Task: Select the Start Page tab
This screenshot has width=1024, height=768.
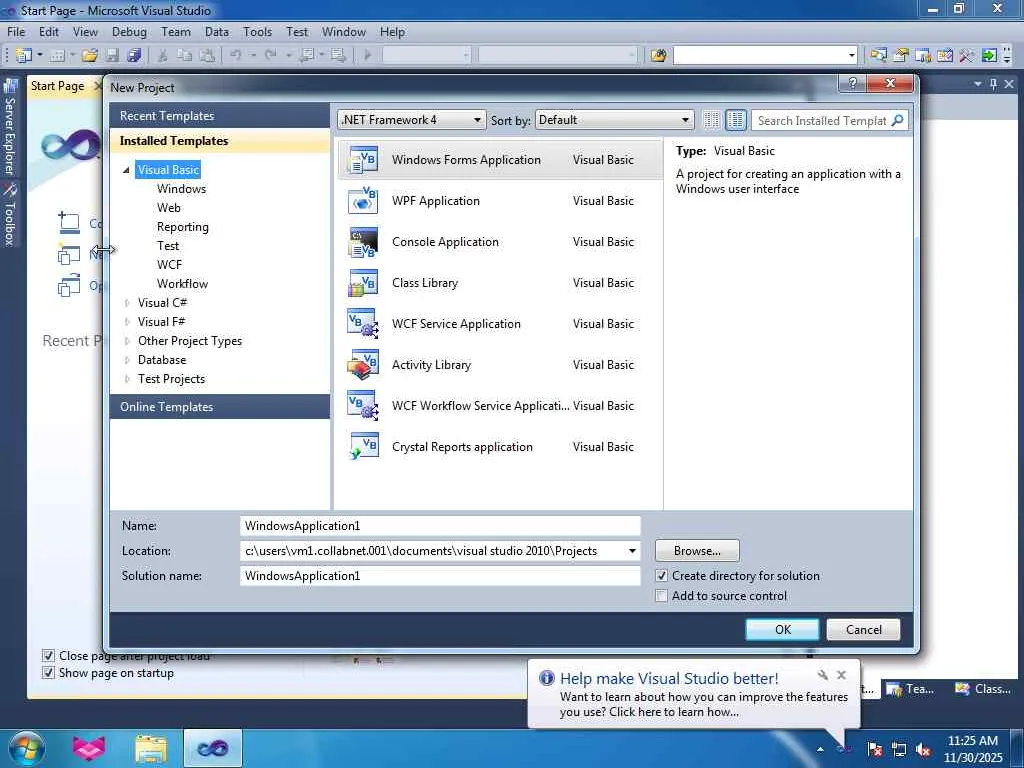Action: tap(57, 86)
